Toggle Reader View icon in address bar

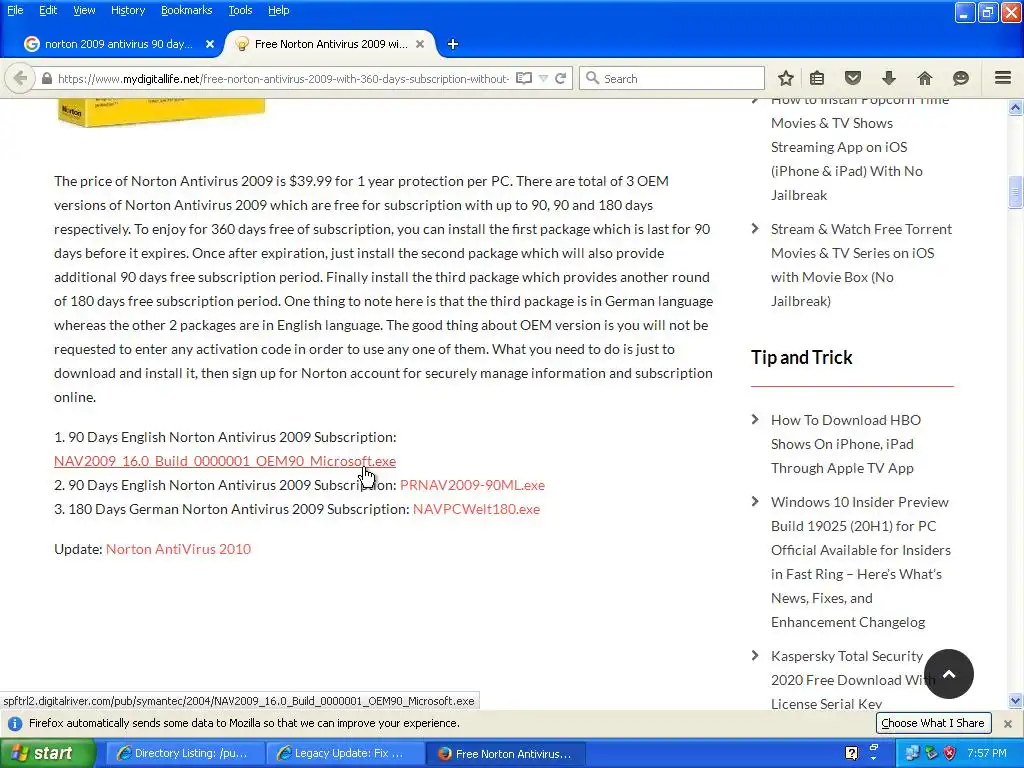(524, 78)
